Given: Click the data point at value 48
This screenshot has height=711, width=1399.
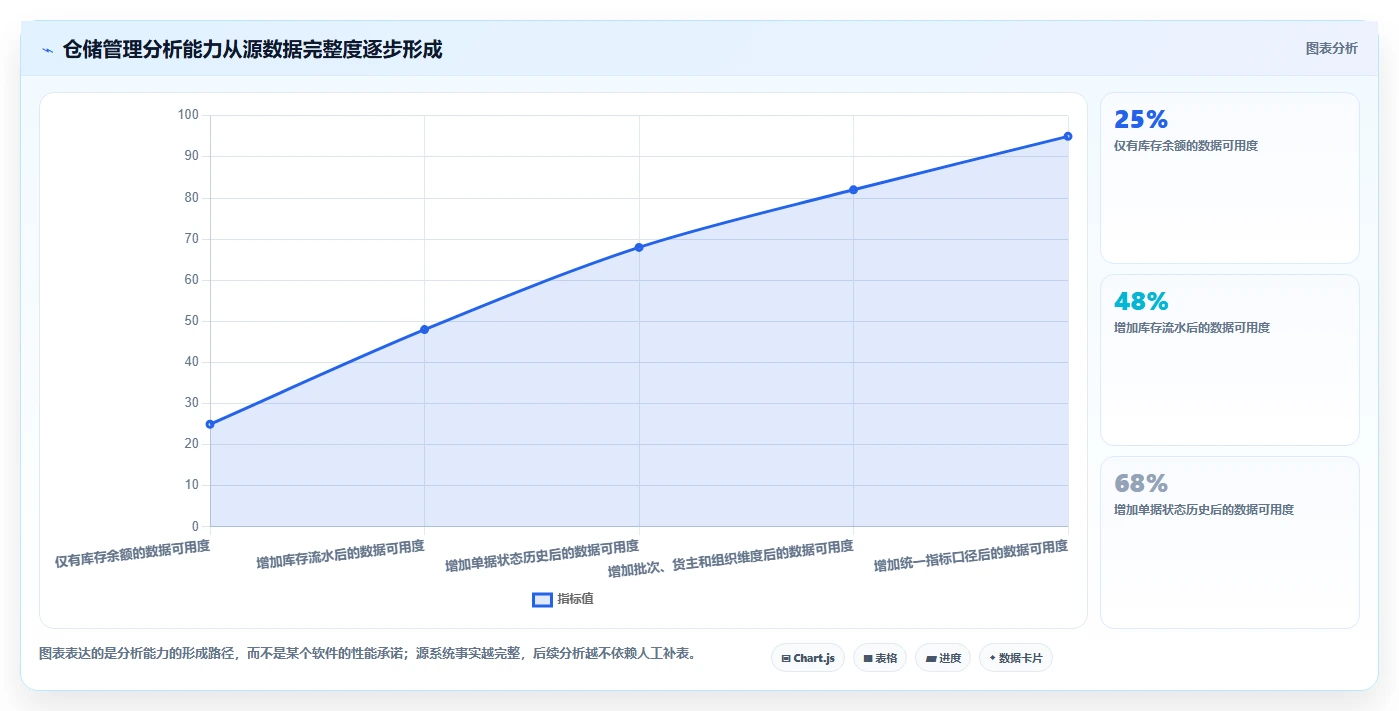Looking at the screenshot, I should (x=424, y=329).
